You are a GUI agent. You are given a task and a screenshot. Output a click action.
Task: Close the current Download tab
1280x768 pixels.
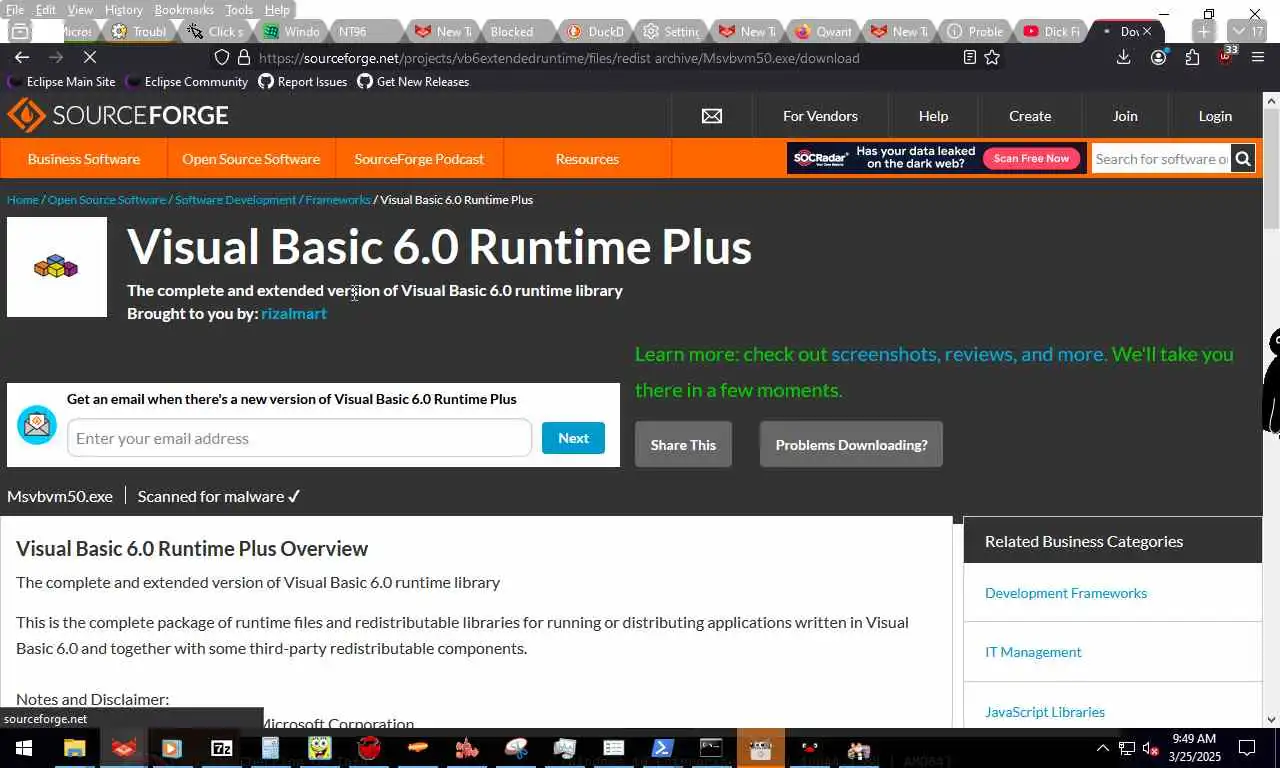click(1147, 31)
